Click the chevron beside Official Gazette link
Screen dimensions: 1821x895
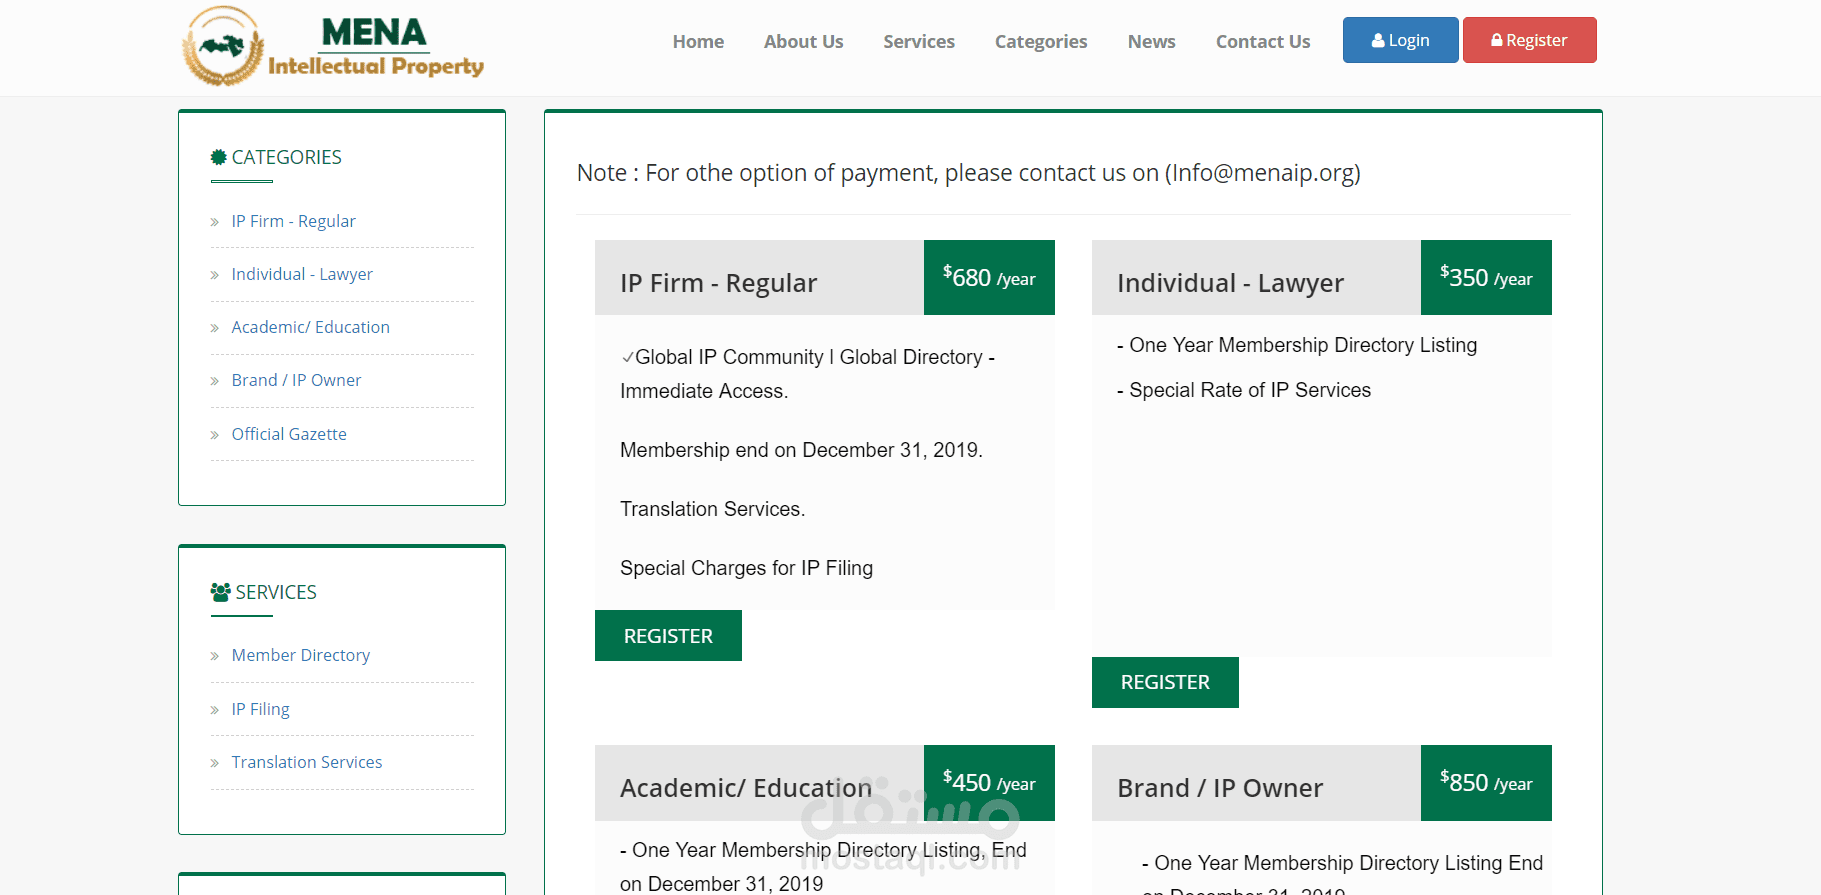pos(215,435)
